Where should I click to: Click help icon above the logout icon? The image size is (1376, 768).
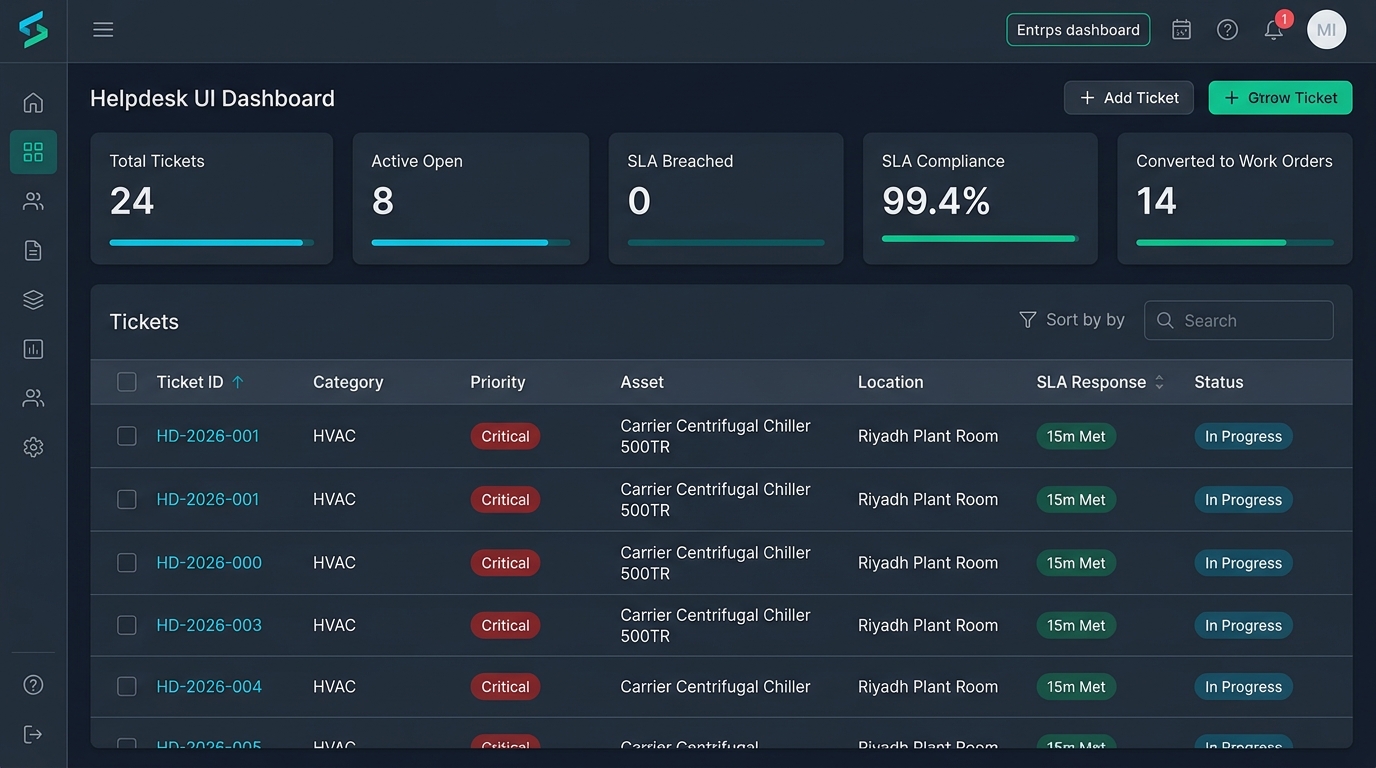[x=33, y=685]
